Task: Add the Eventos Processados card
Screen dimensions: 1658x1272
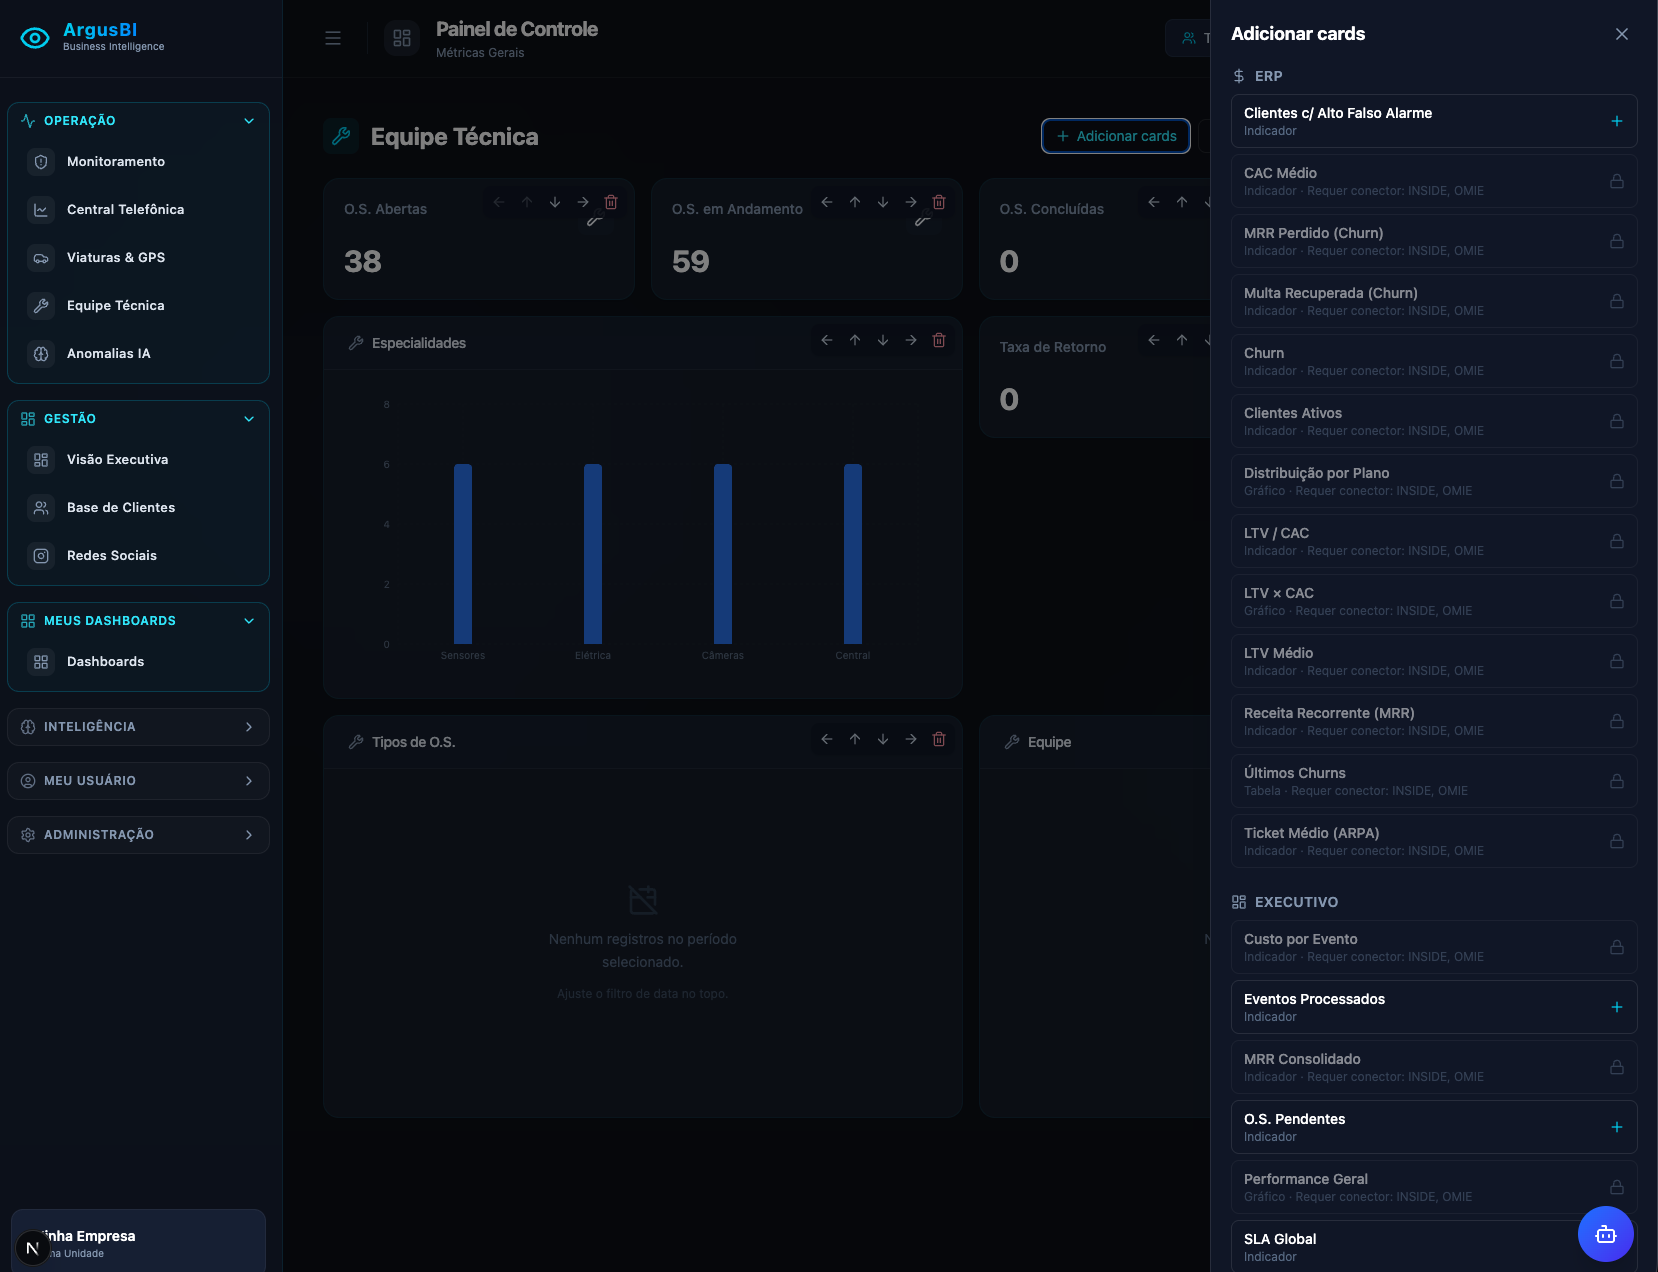Action: 1617,1007
